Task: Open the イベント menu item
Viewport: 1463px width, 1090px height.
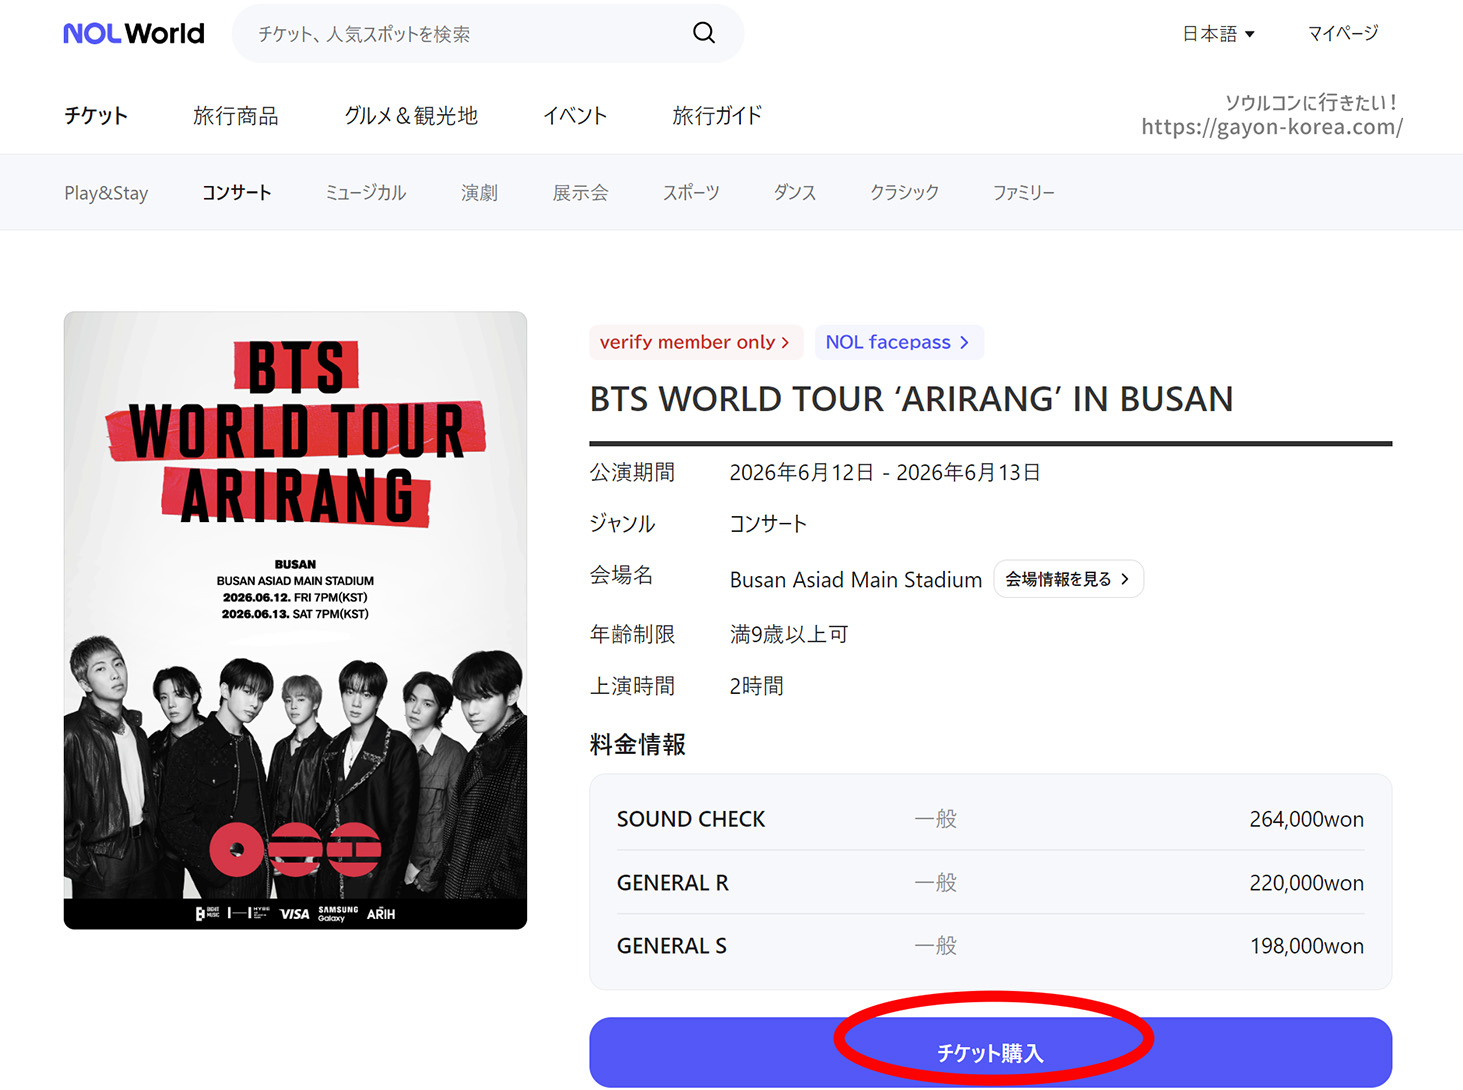Action: tap(575, 116)
